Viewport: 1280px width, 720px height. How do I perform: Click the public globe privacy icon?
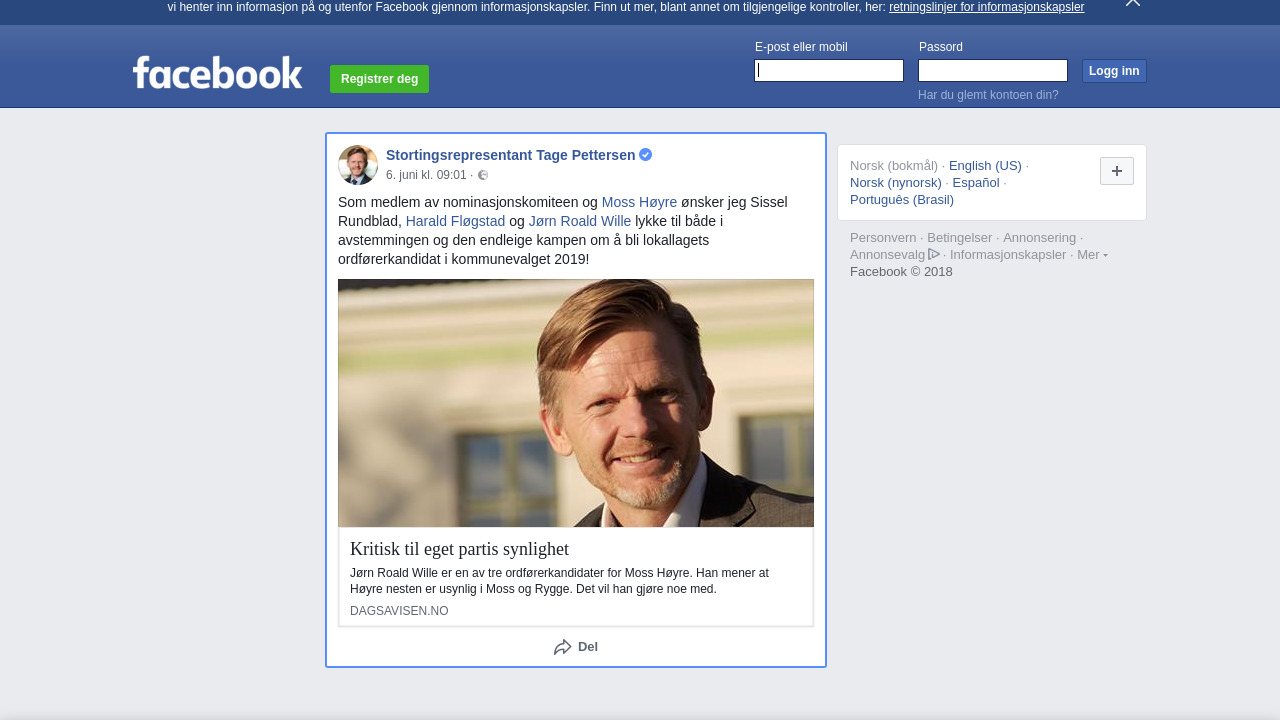(483, 175)
